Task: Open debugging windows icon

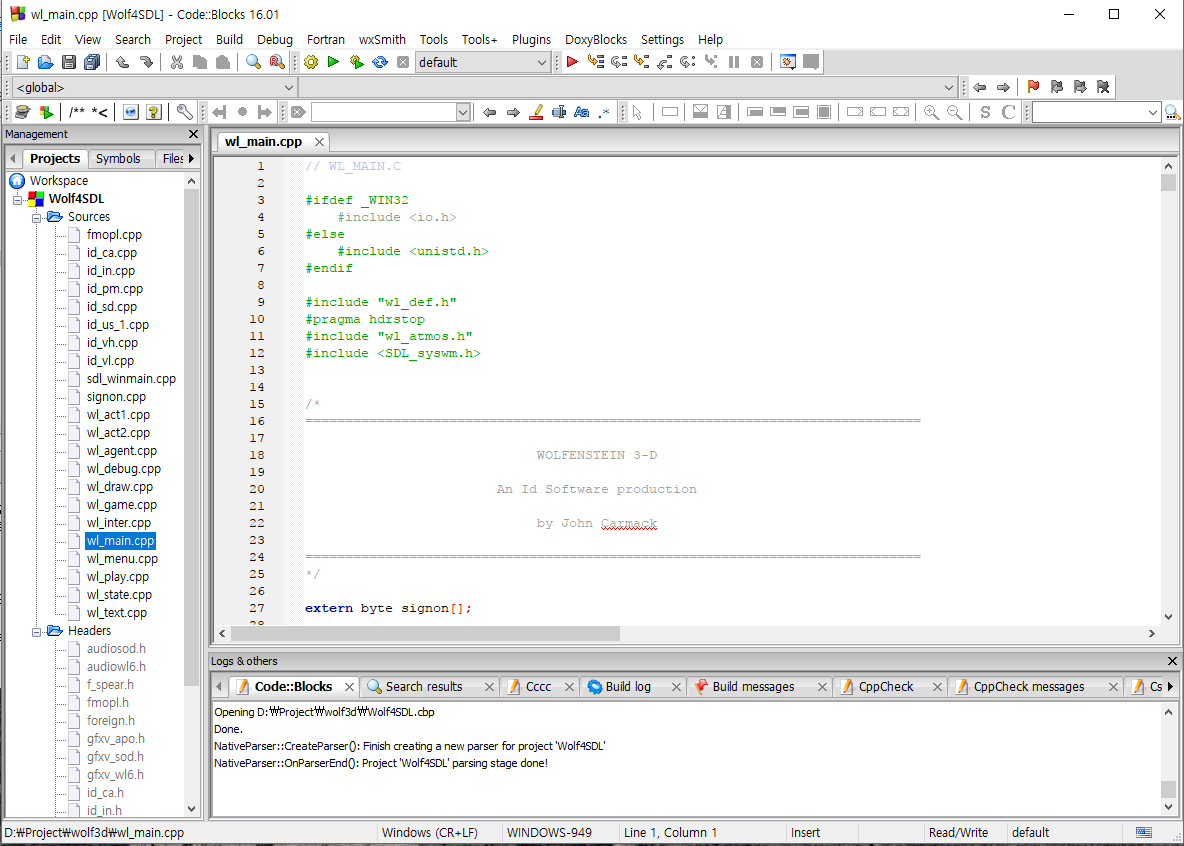Action: click(788, 62)
